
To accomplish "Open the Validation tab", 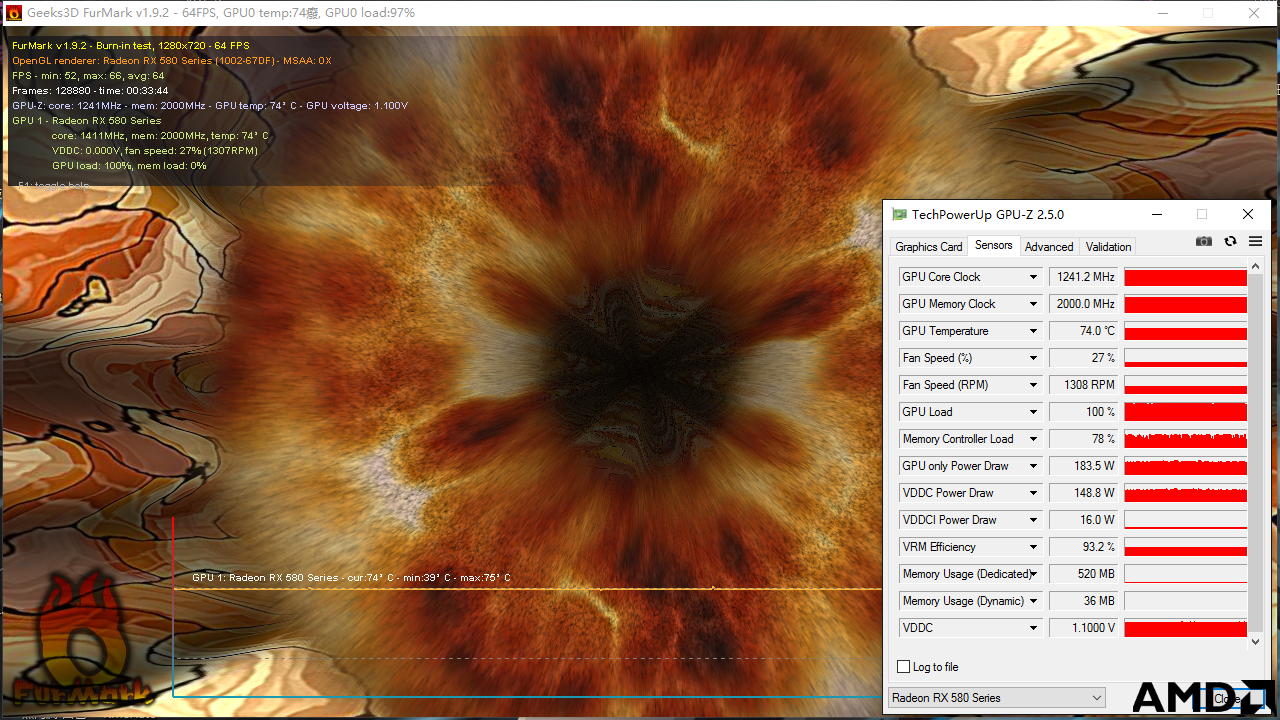I will coord(1108,247).
